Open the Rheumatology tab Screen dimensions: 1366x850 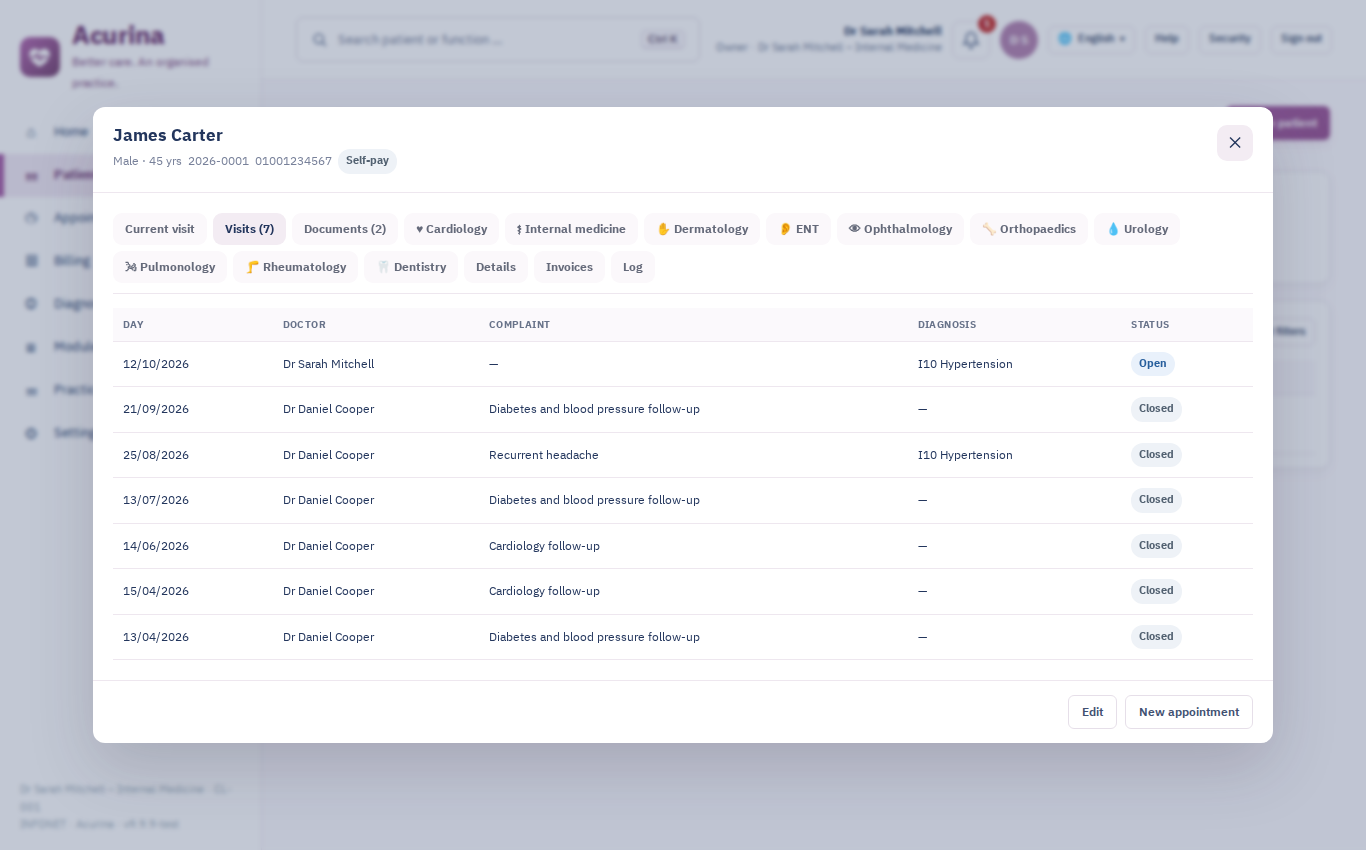pyautogui.click(x=295, y=267)
